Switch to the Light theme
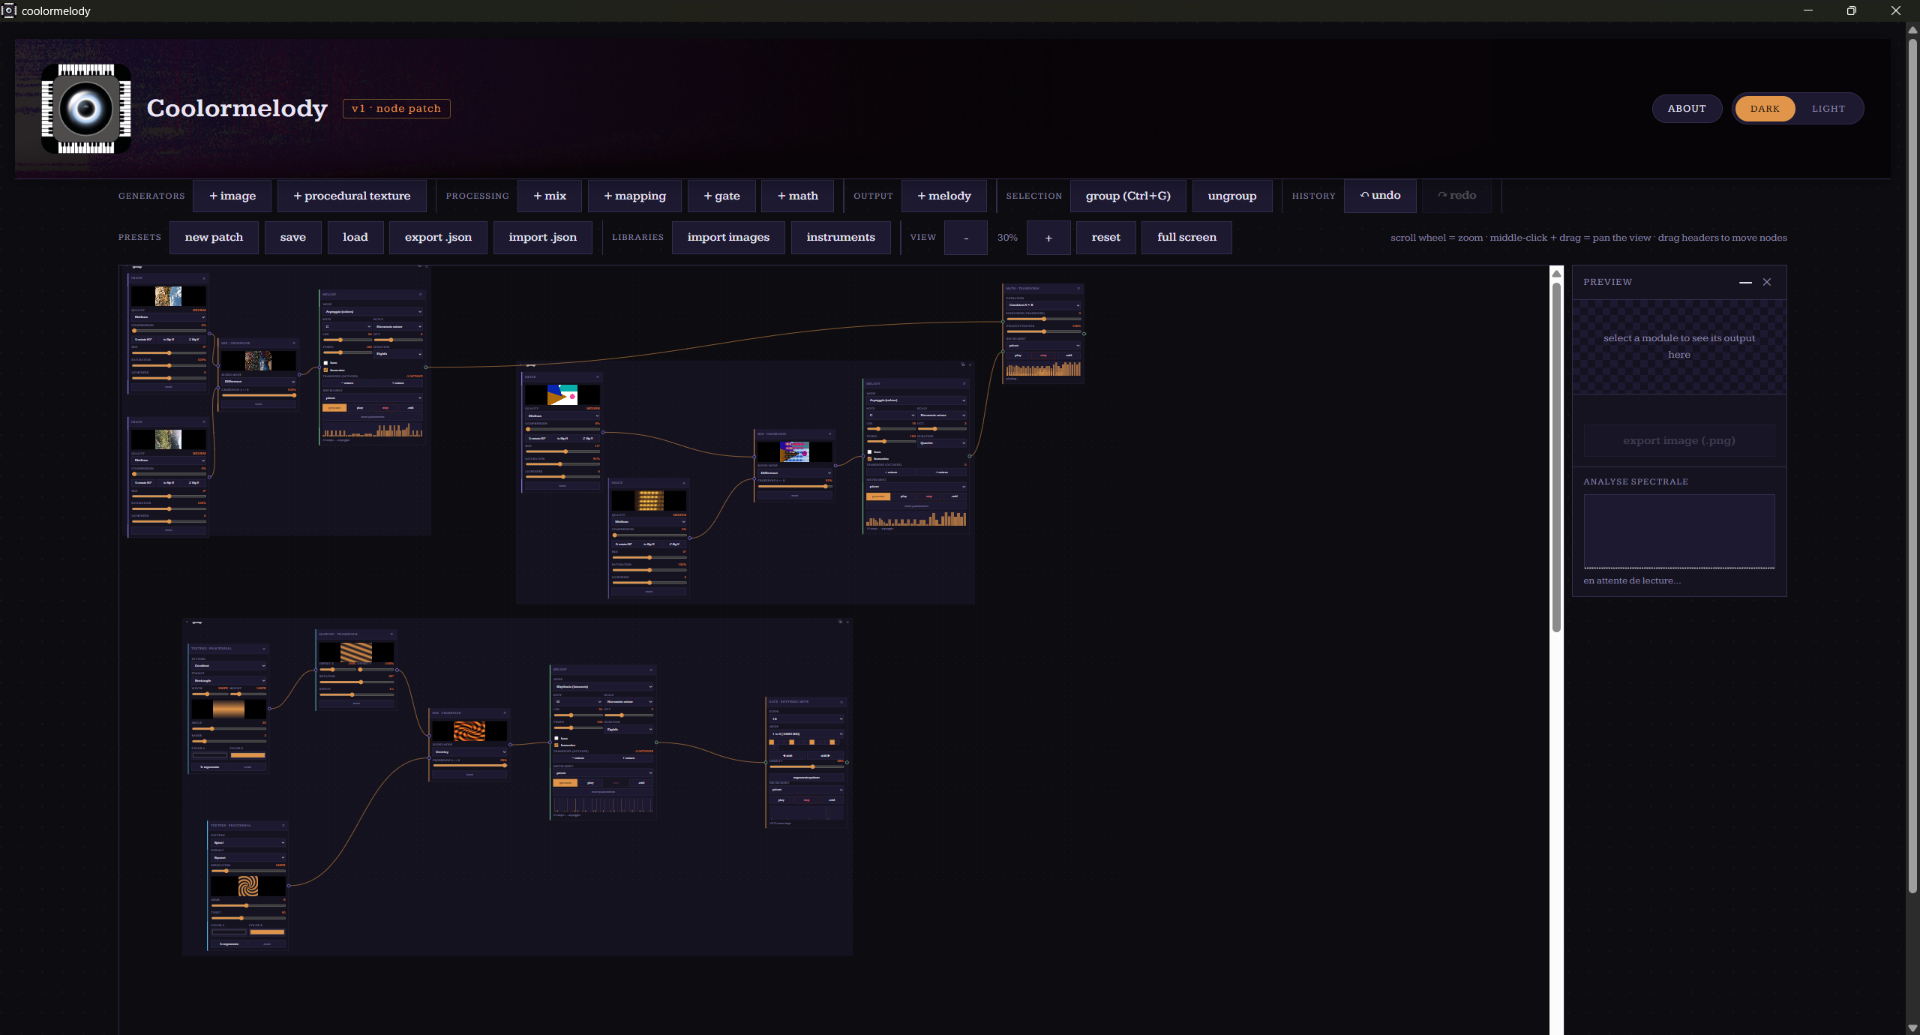The height and width of the screenshot is (1035, 1920). pos(1828,109)
